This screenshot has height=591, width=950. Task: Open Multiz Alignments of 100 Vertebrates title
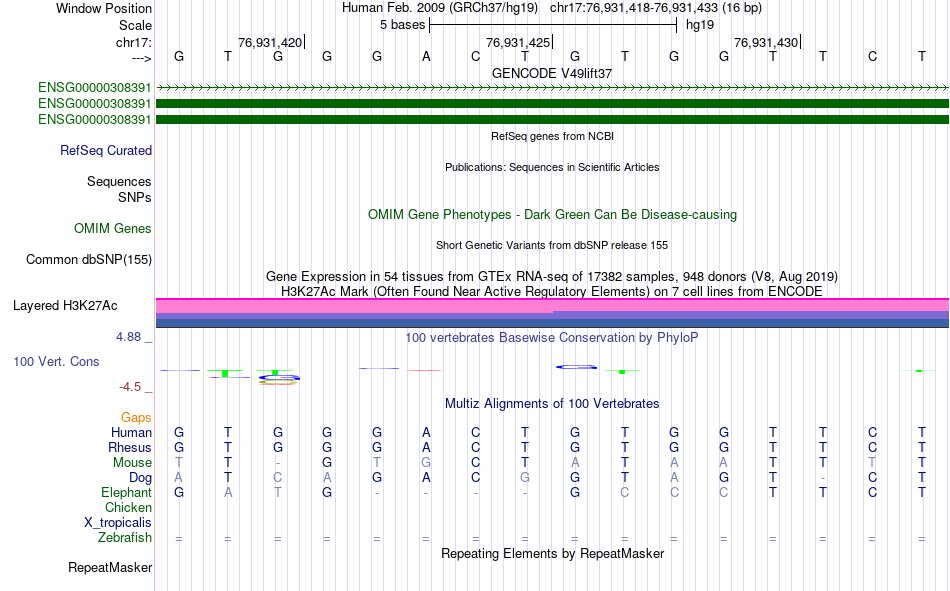(x=552, y=404)
